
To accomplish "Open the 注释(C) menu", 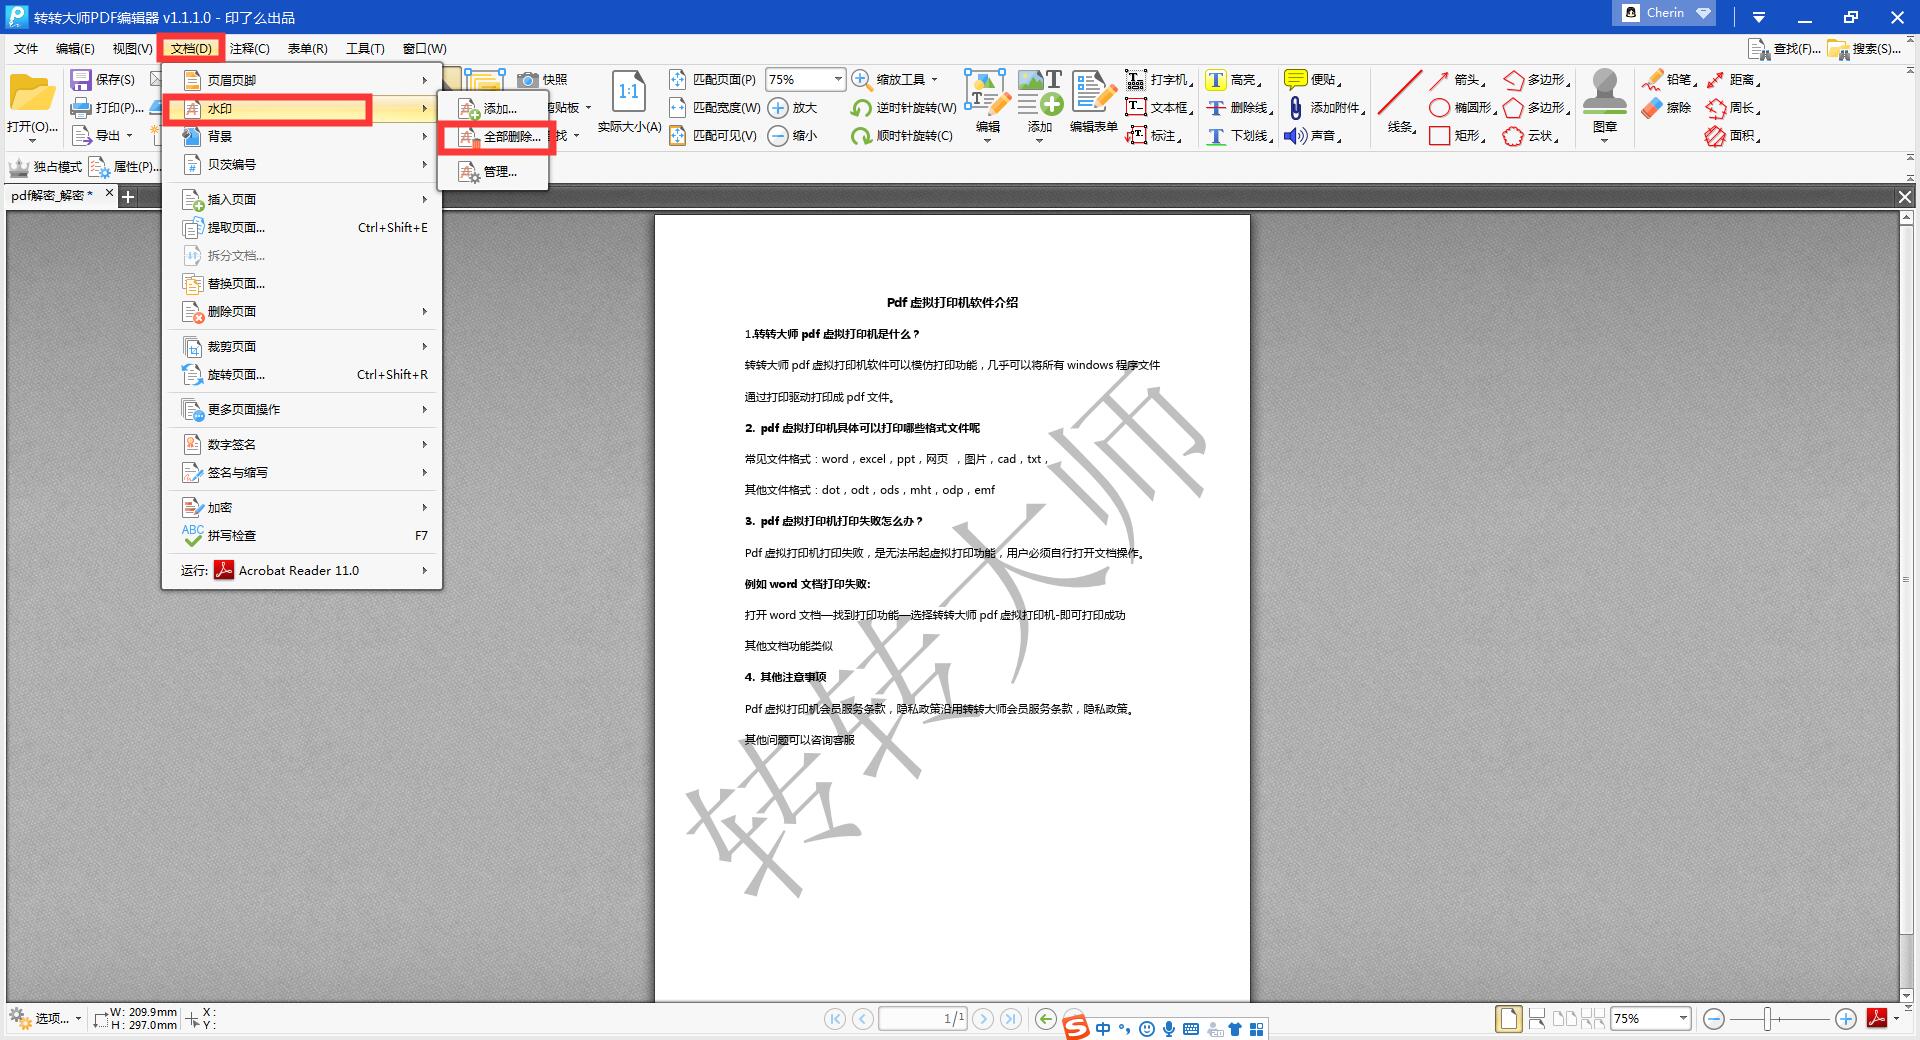I will coord(249,48).
